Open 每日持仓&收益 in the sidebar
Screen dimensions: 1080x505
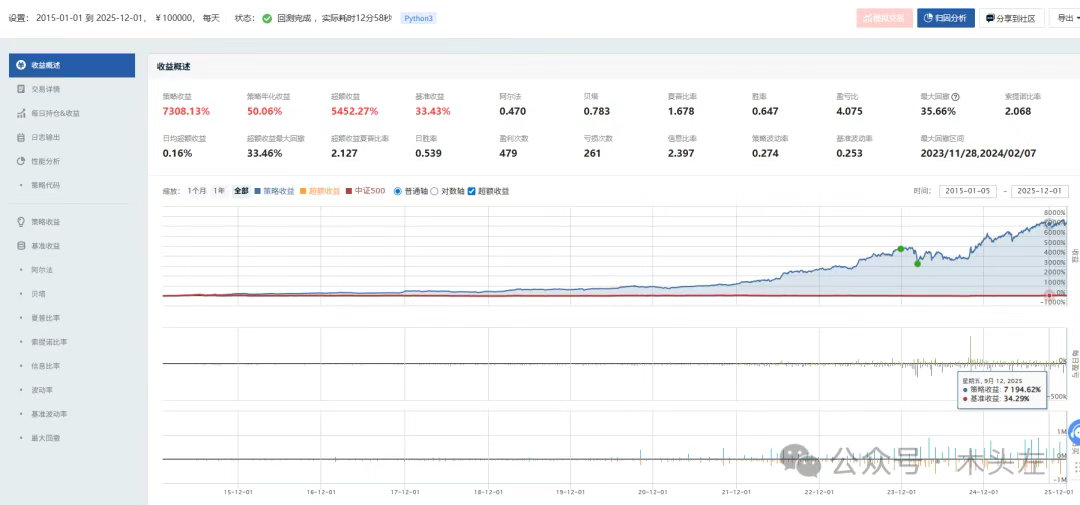54,113
